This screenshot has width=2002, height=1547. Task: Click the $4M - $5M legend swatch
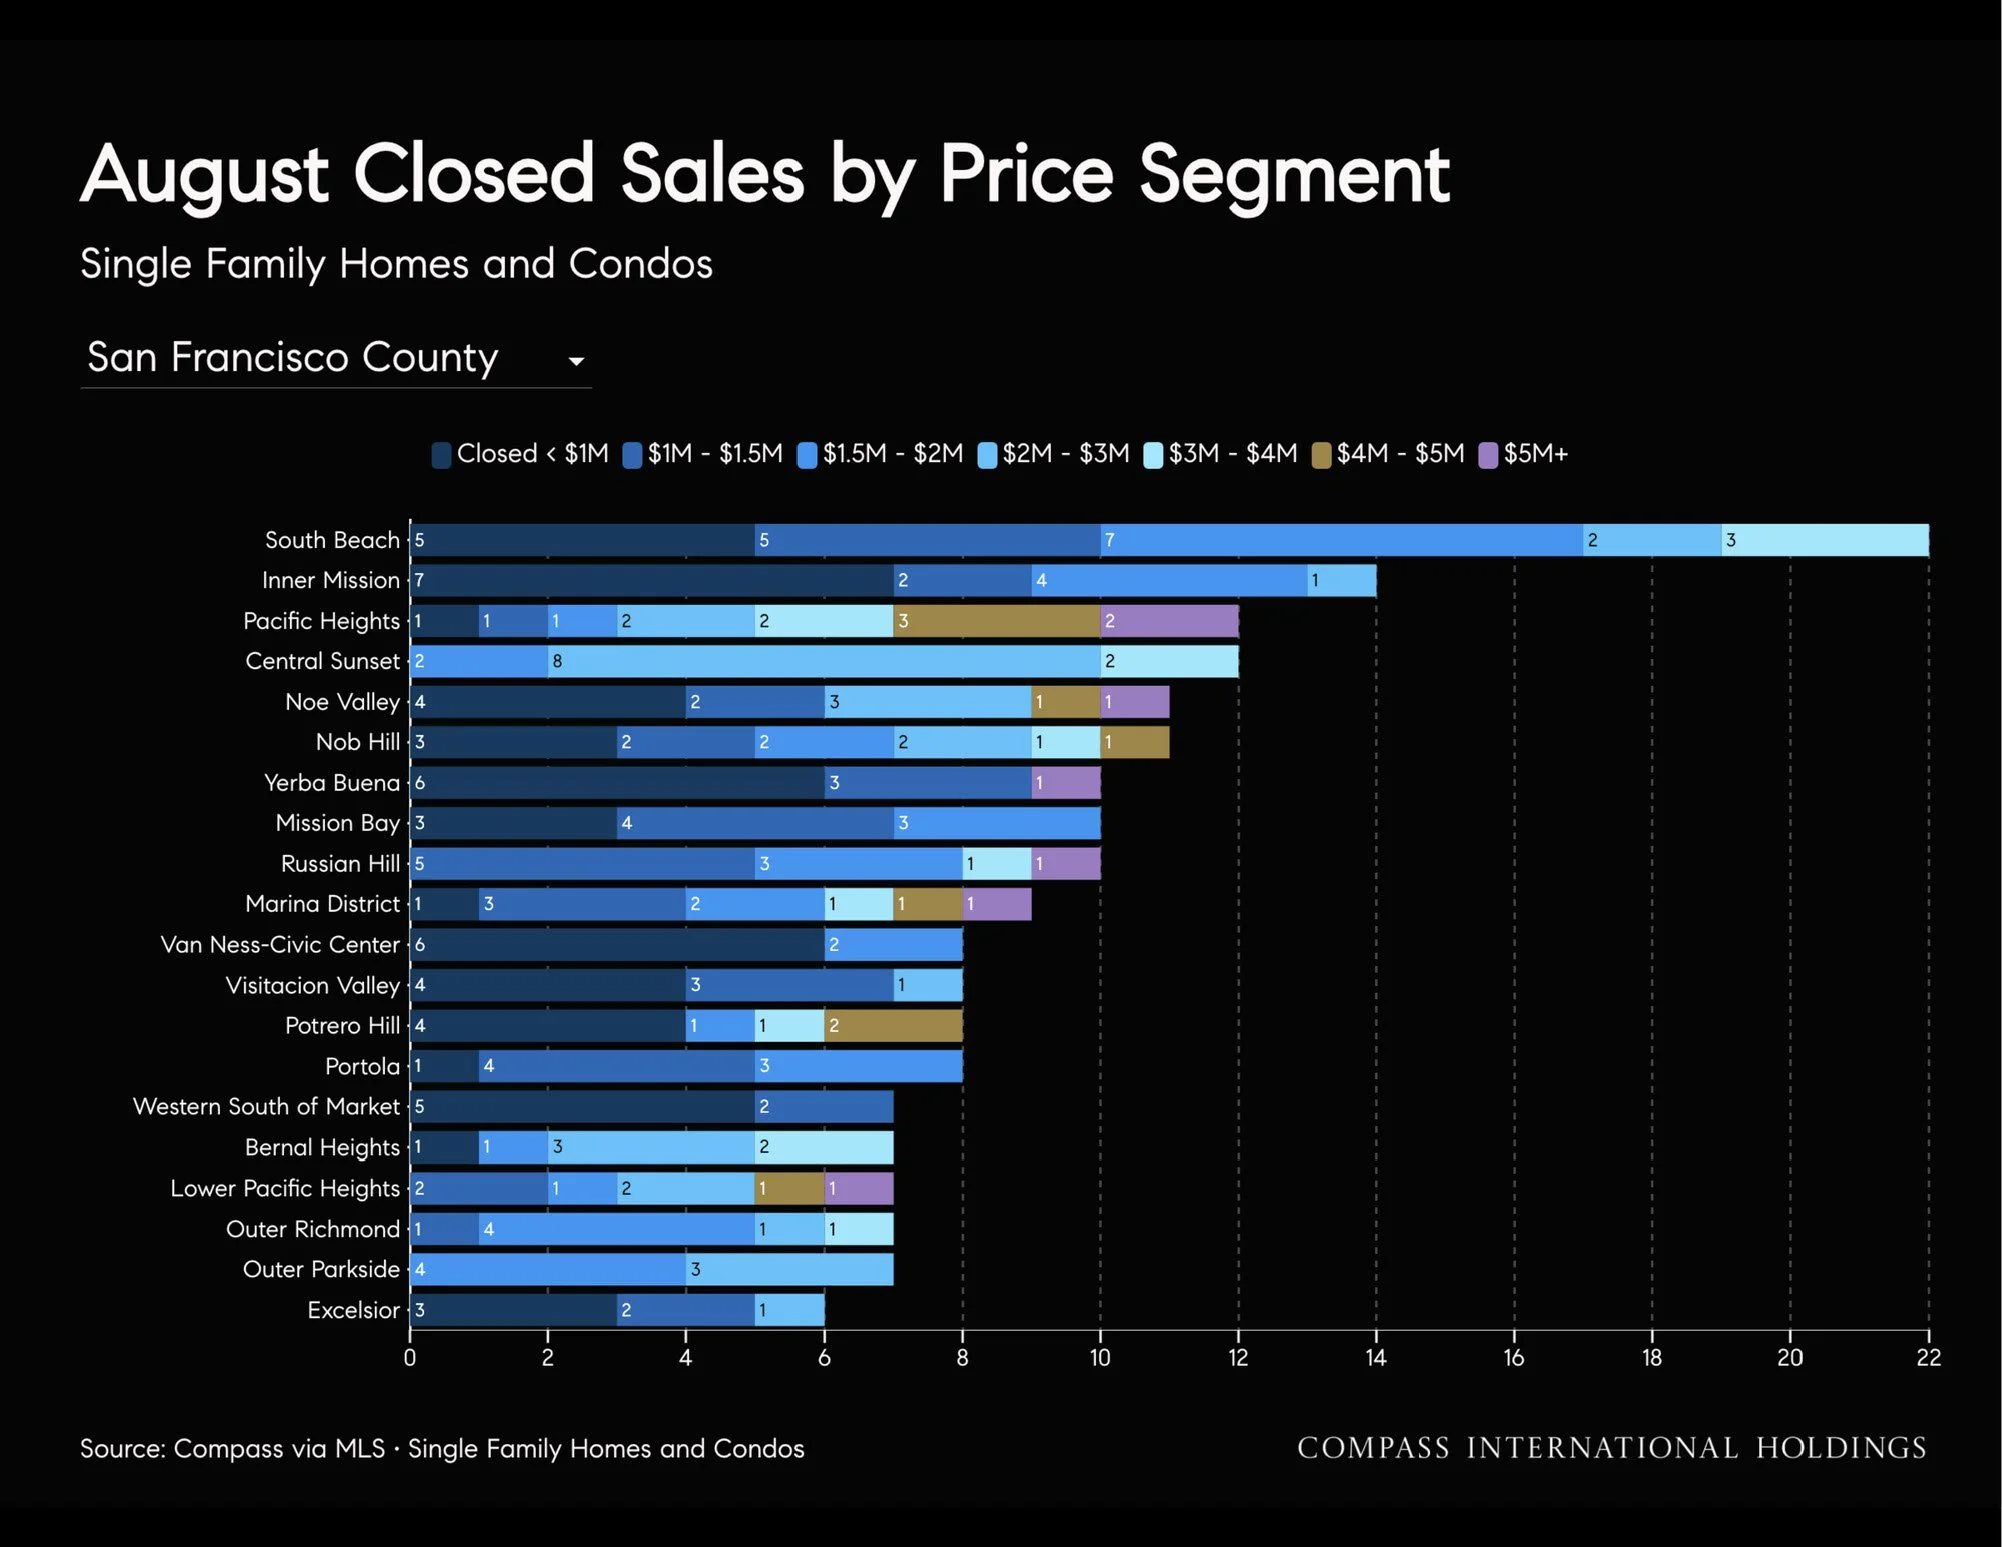pyautogui.click(x=1321, y=455)
